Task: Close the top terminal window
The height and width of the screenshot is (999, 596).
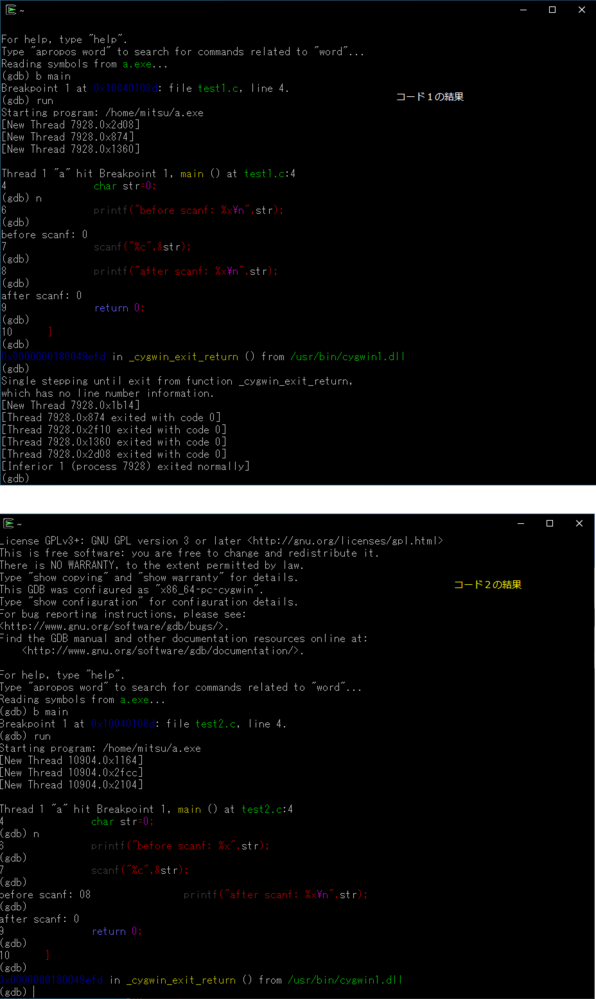Action: coord(581,10)
